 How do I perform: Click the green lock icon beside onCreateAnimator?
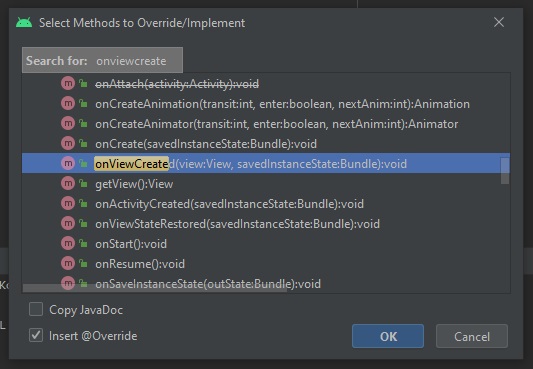tap(83, 123)
